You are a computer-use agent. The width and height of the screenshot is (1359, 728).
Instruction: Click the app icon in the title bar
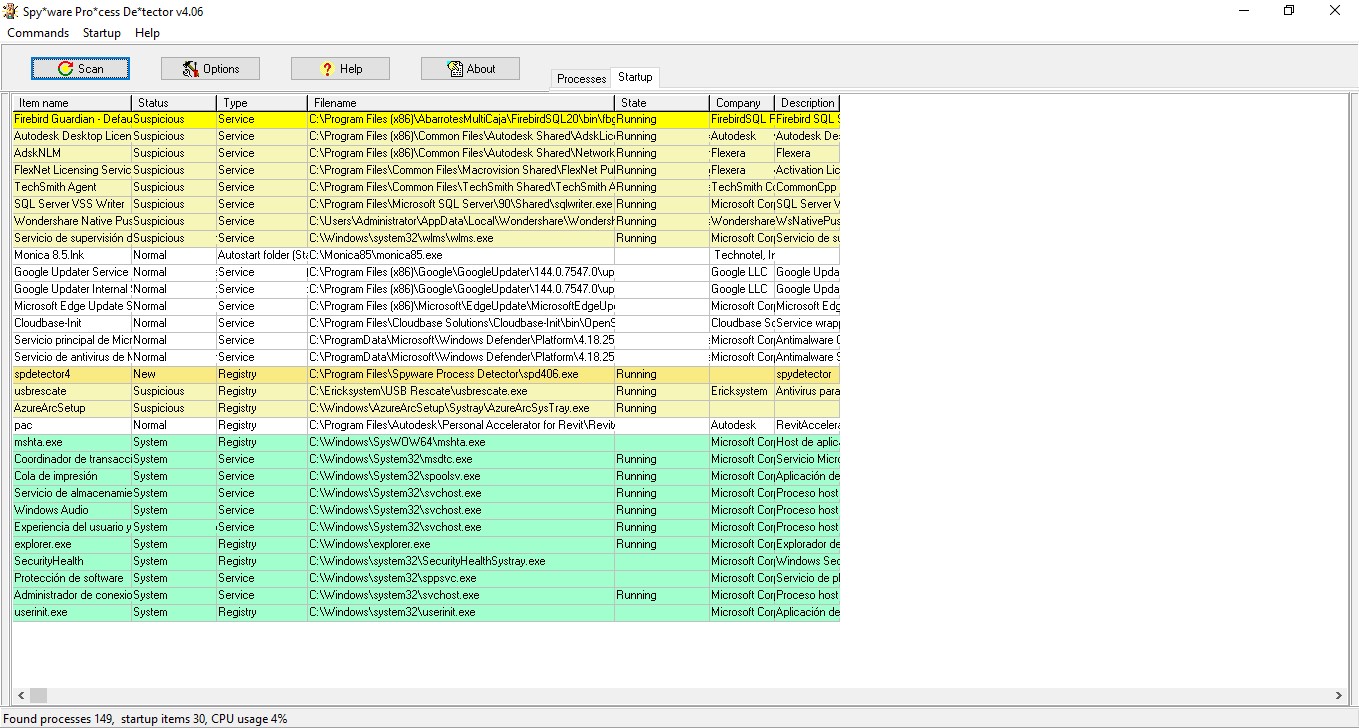point(12,10)
